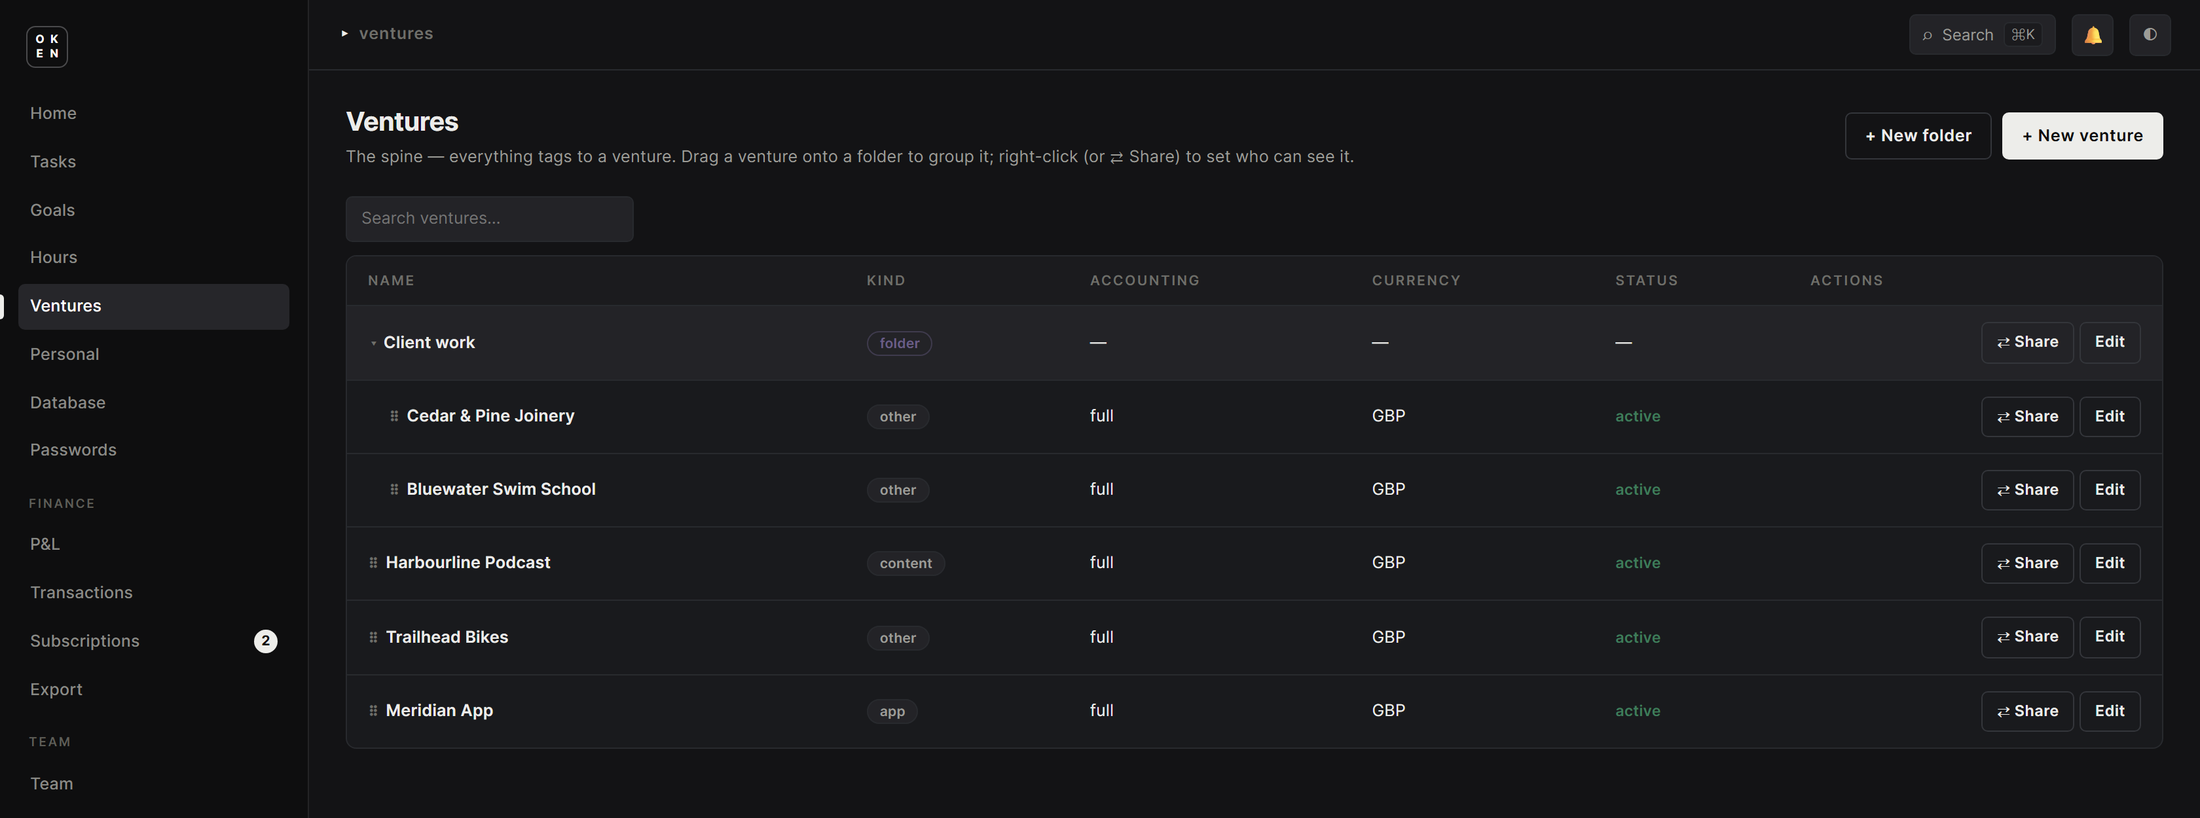Open the Team page in the sidebar
This screenshot has width=2200, height=818.
click(x=154, y=783)
